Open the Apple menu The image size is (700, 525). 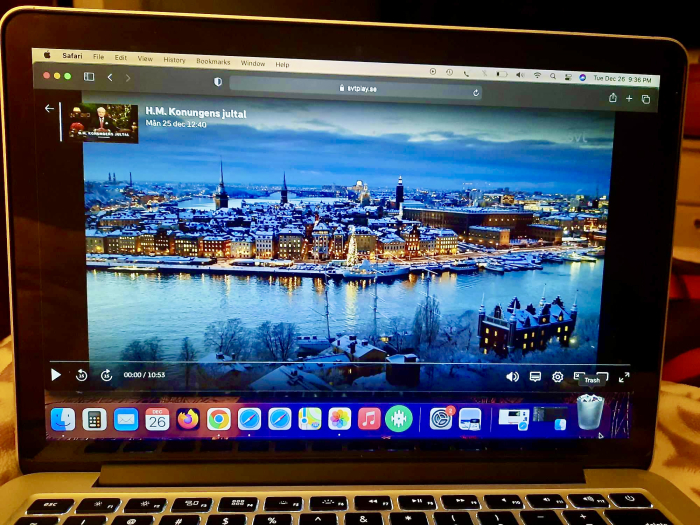click(x=47, y=55)
